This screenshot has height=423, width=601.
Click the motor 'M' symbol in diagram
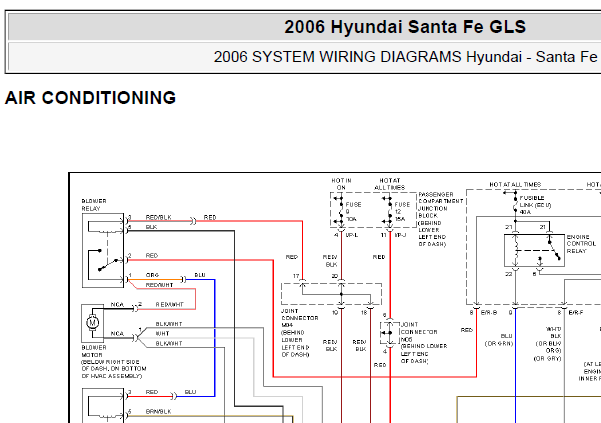point(92,323)
